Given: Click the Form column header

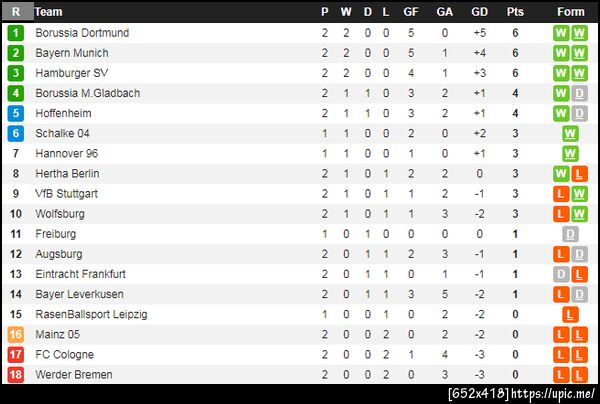Looking at the screenshot, I should (x=571, y=12).
